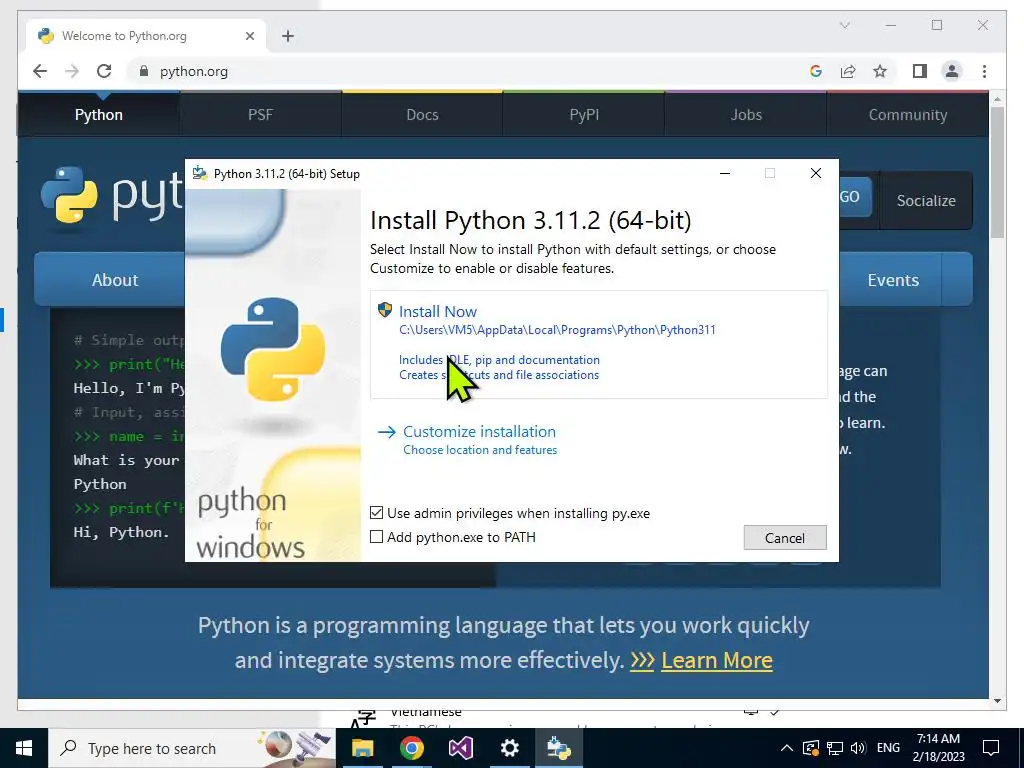Click the taskbar search box
Viewport: 1024px width, 768px height.
click(x=191, y=748)
